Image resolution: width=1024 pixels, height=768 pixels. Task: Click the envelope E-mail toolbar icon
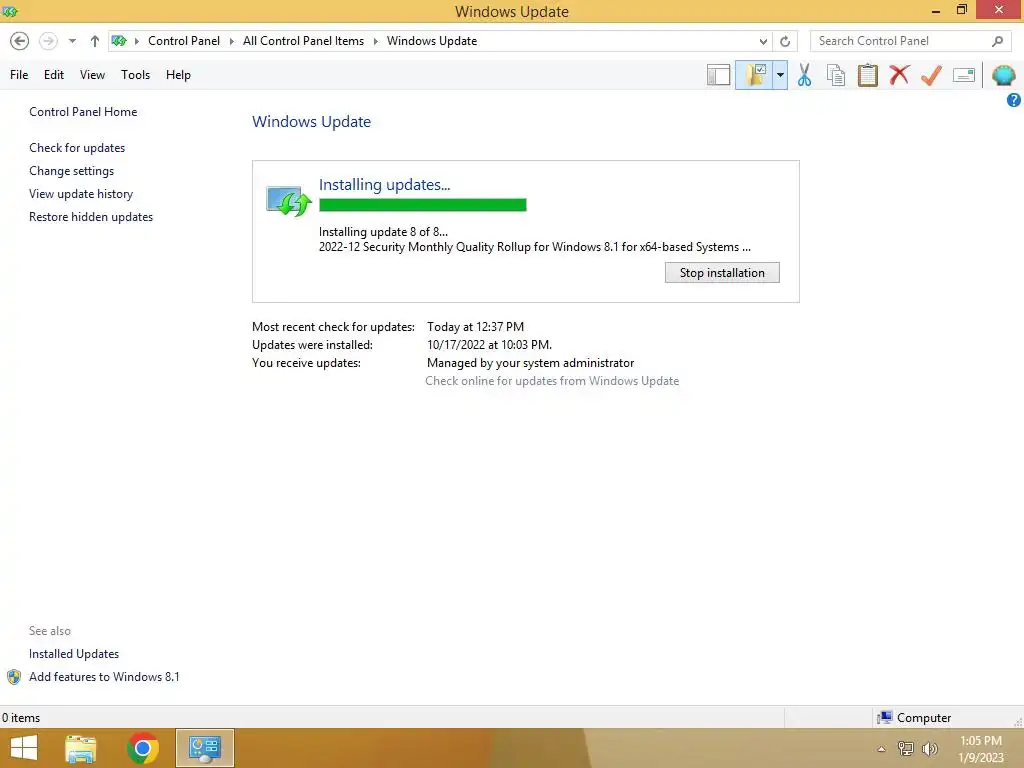[964, 75]
